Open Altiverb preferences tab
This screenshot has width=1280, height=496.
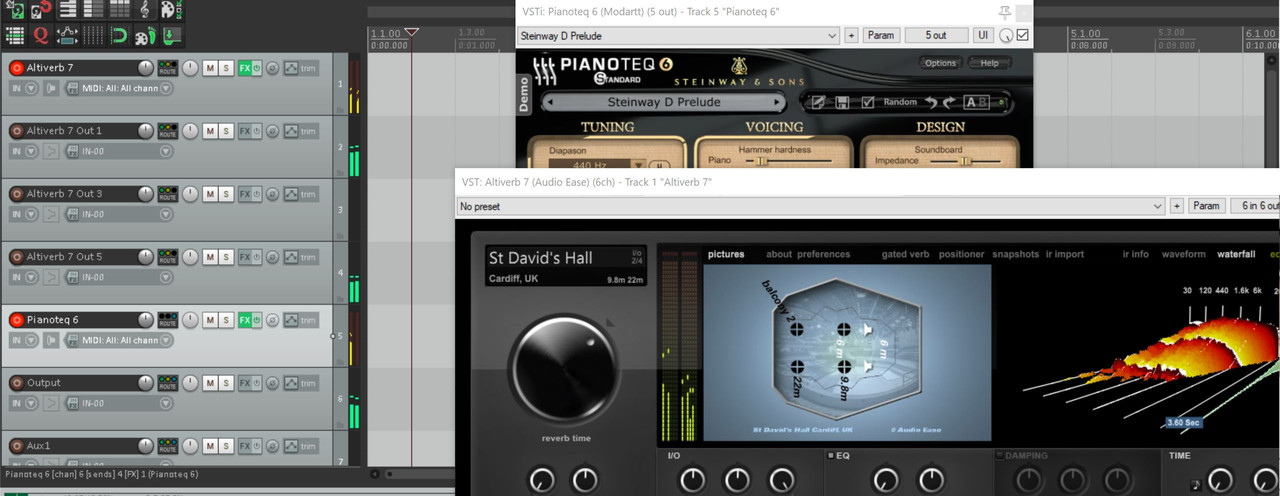(823, 254)
